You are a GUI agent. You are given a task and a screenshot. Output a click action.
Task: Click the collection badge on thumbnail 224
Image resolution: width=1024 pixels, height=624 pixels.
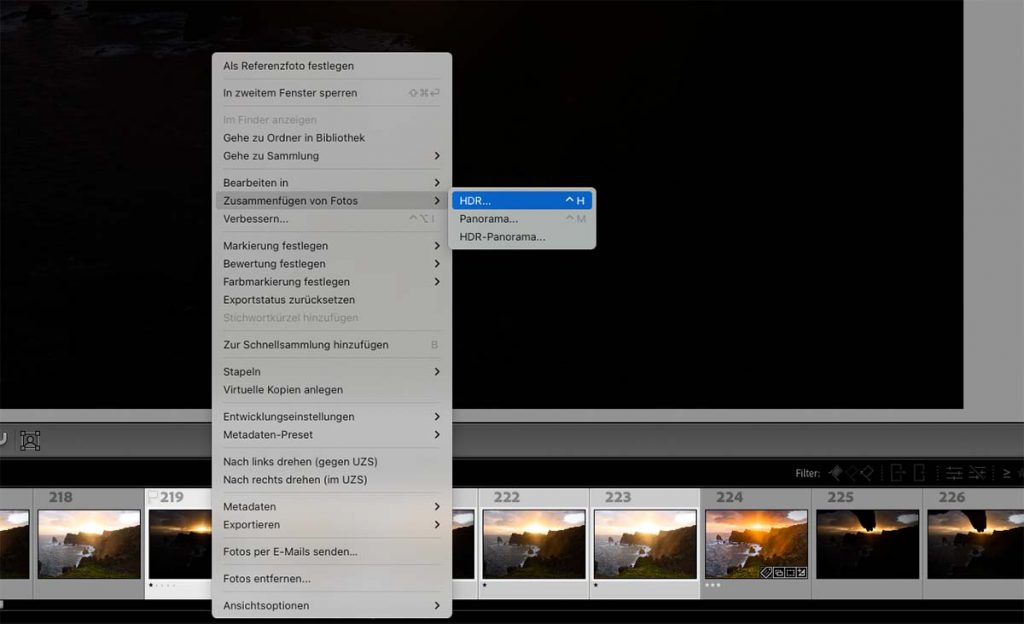pyautogui.click(x=777, y=572)
